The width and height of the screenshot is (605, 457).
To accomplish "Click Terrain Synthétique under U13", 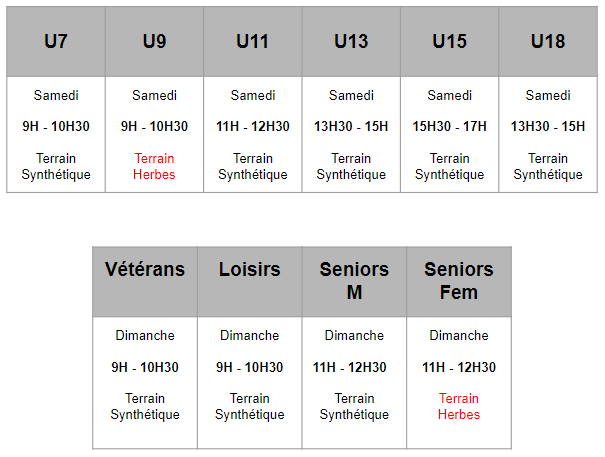I will [x=351, y=166].
